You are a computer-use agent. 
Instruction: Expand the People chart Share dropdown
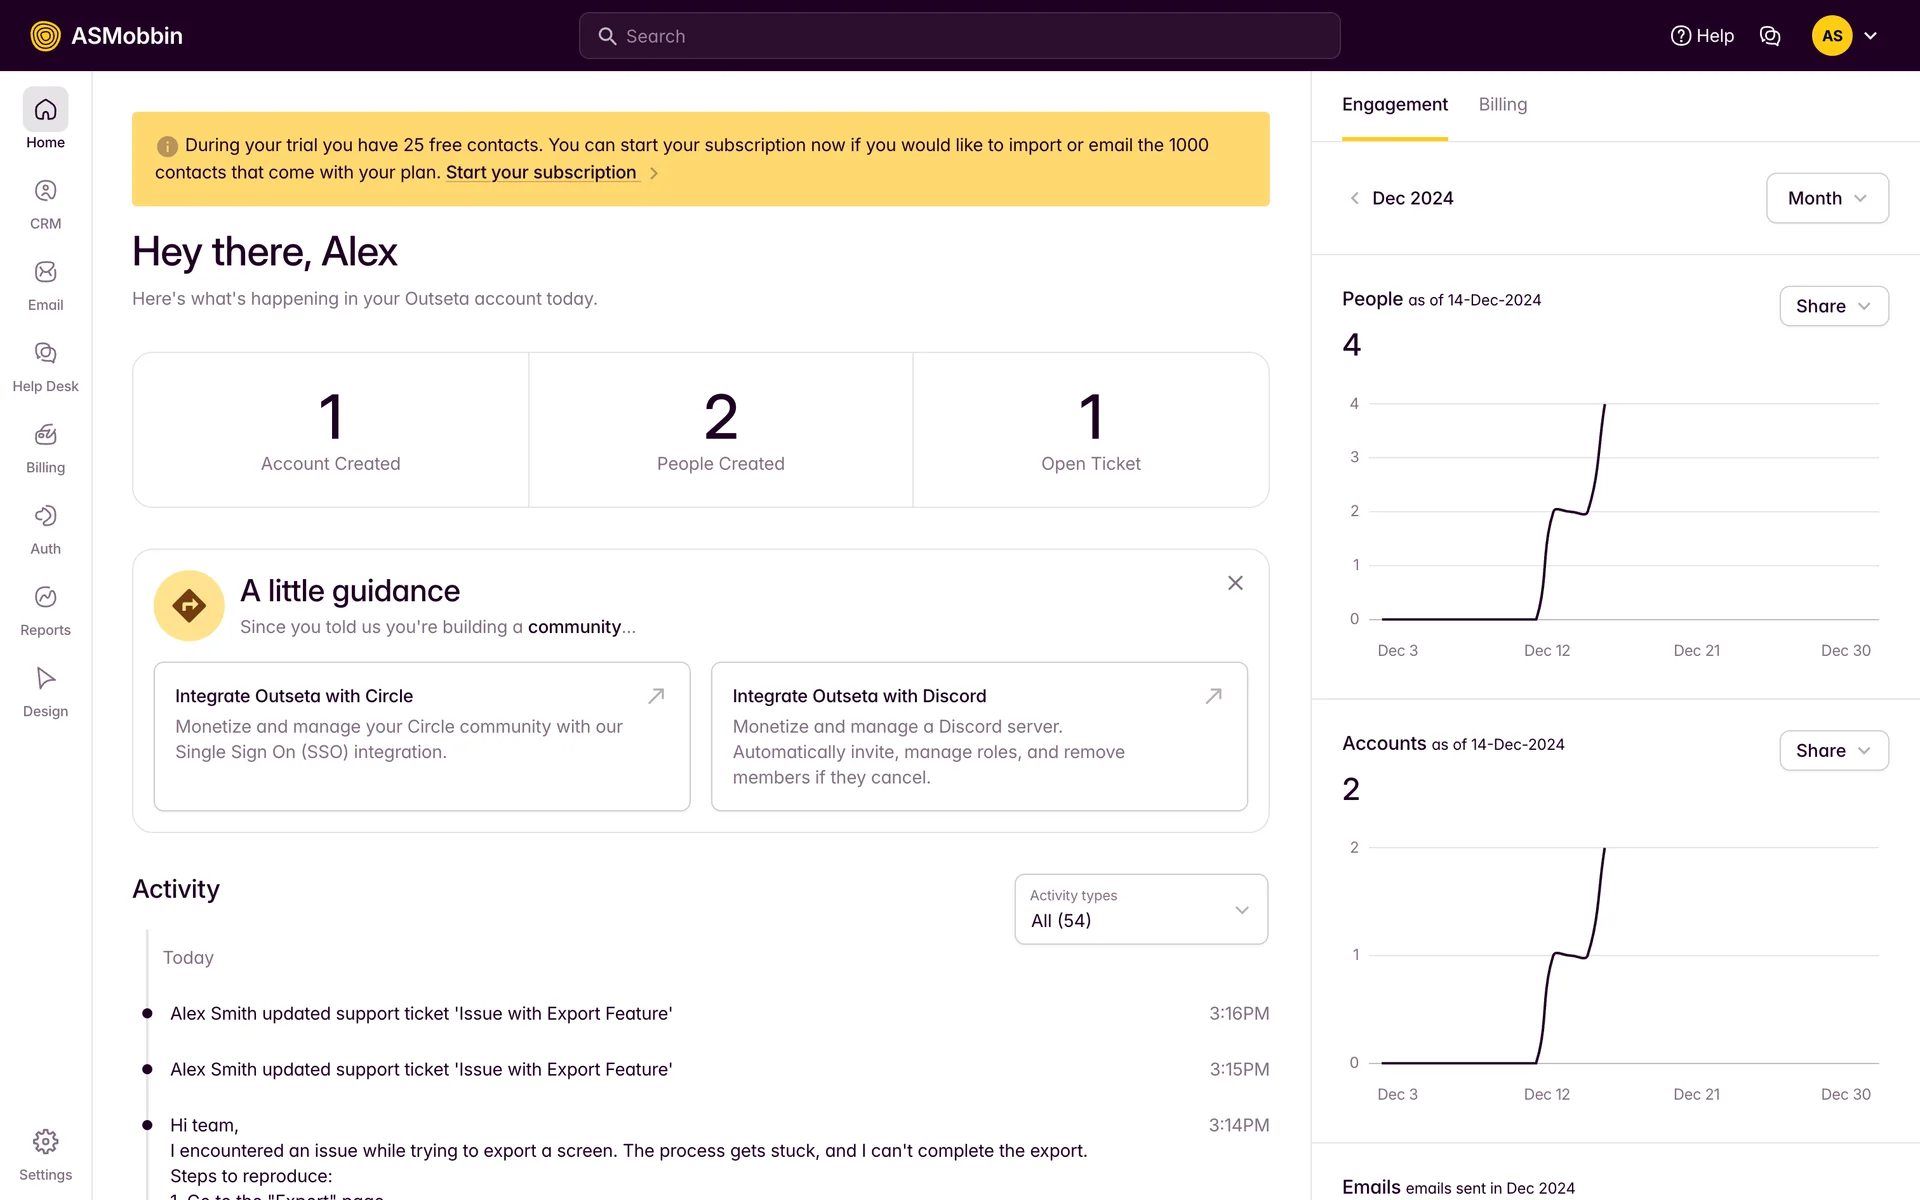click(x=1833, y=306)
